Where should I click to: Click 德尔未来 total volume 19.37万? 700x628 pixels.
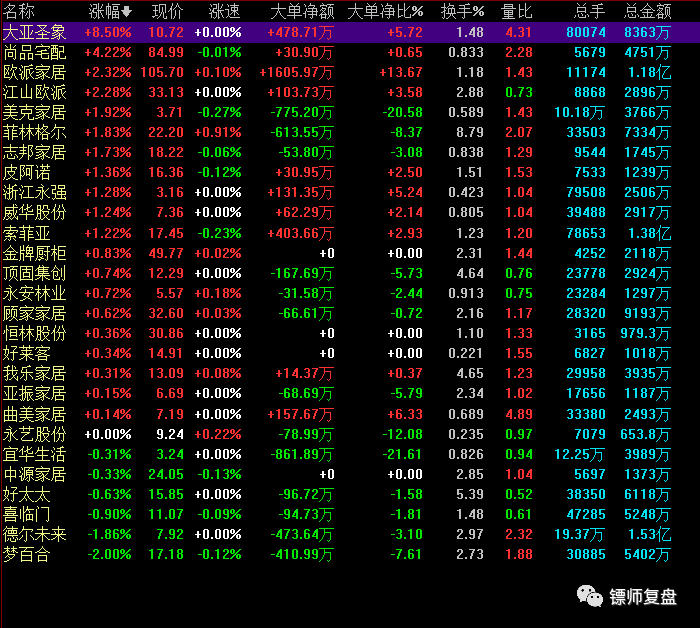click(x=579, y=534)
